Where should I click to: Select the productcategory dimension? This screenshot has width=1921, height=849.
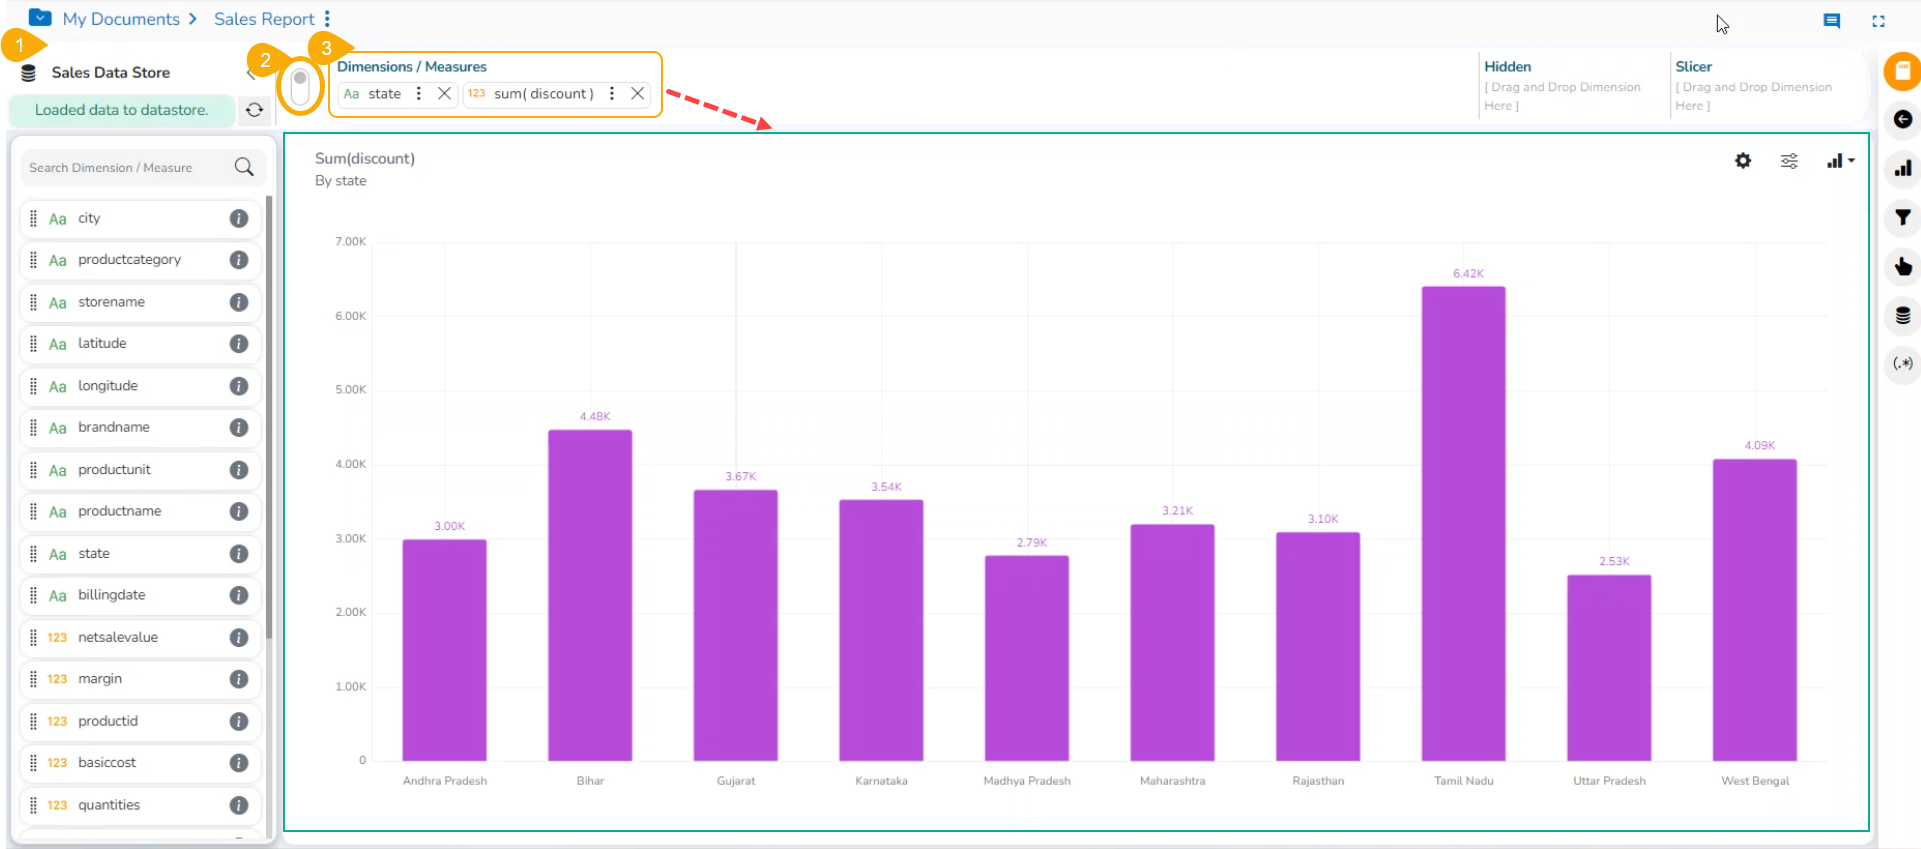[x=140, y=260]
